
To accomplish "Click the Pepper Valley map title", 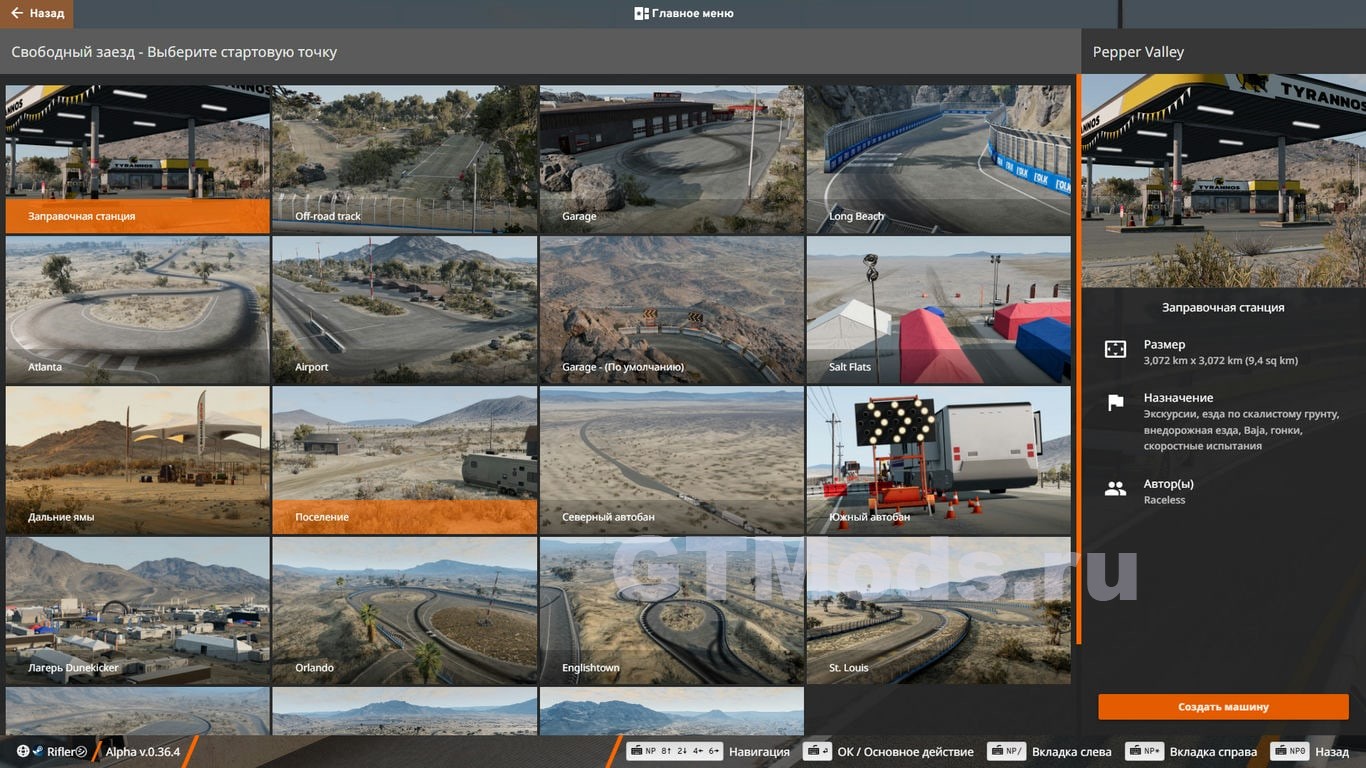I will [x=1138, y=52].
